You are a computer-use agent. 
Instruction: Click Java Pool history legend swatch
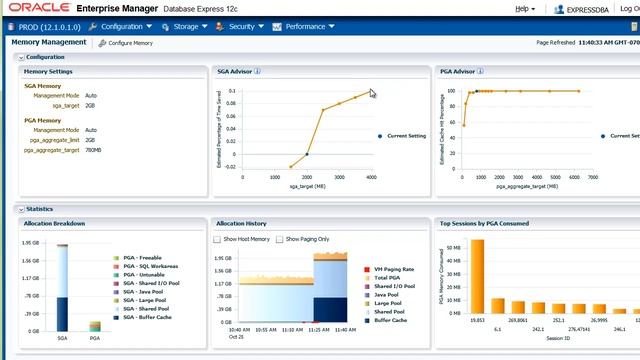[x=367, y=295]
